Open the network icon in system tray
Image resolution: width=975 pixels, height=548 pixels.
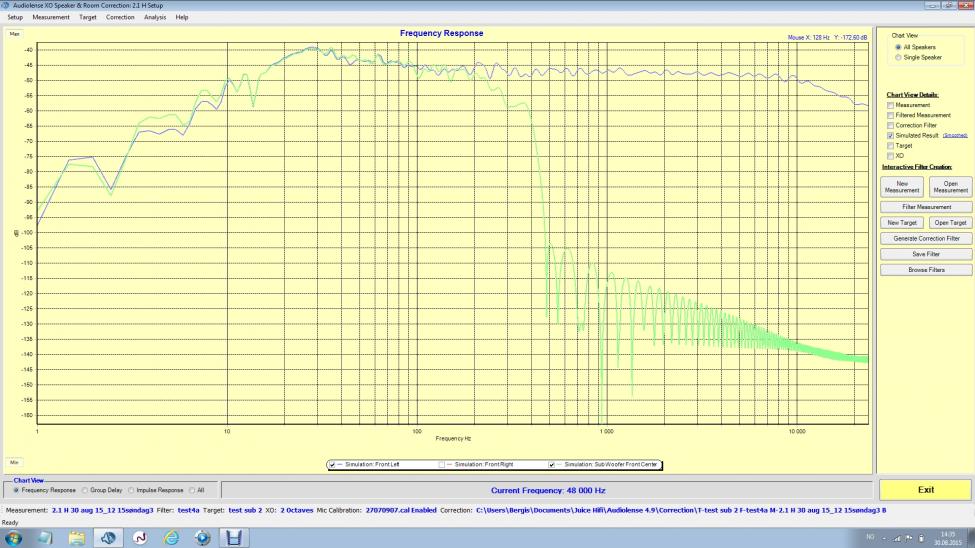click(x=897, y=538)
